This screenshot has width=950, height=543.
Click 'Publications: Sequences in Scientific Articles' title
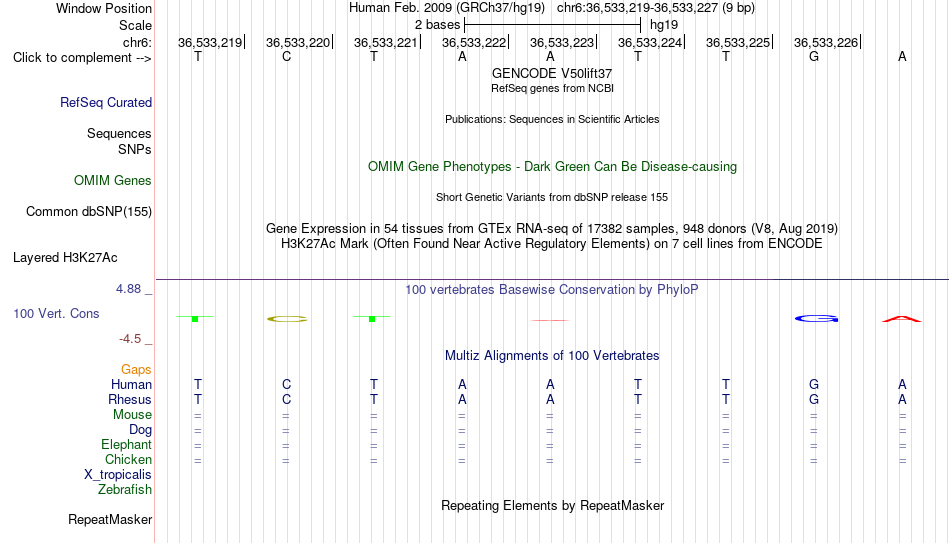(552, 119)
